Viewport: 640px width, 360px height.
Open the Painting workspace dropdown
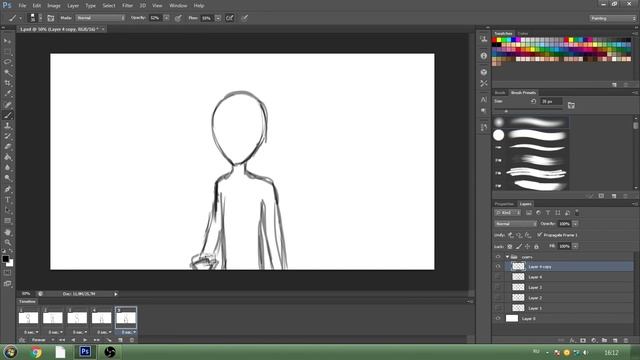coord(613,18)
